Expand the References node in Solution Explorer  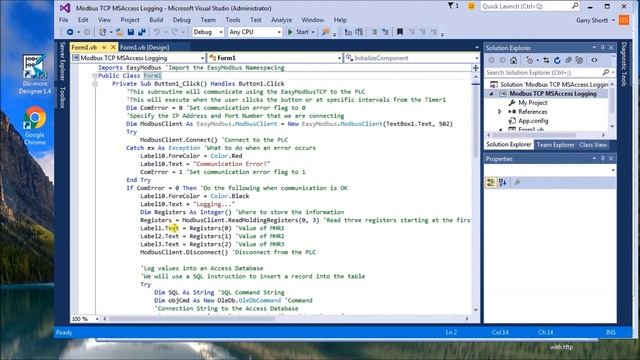[x=500, y=111]
